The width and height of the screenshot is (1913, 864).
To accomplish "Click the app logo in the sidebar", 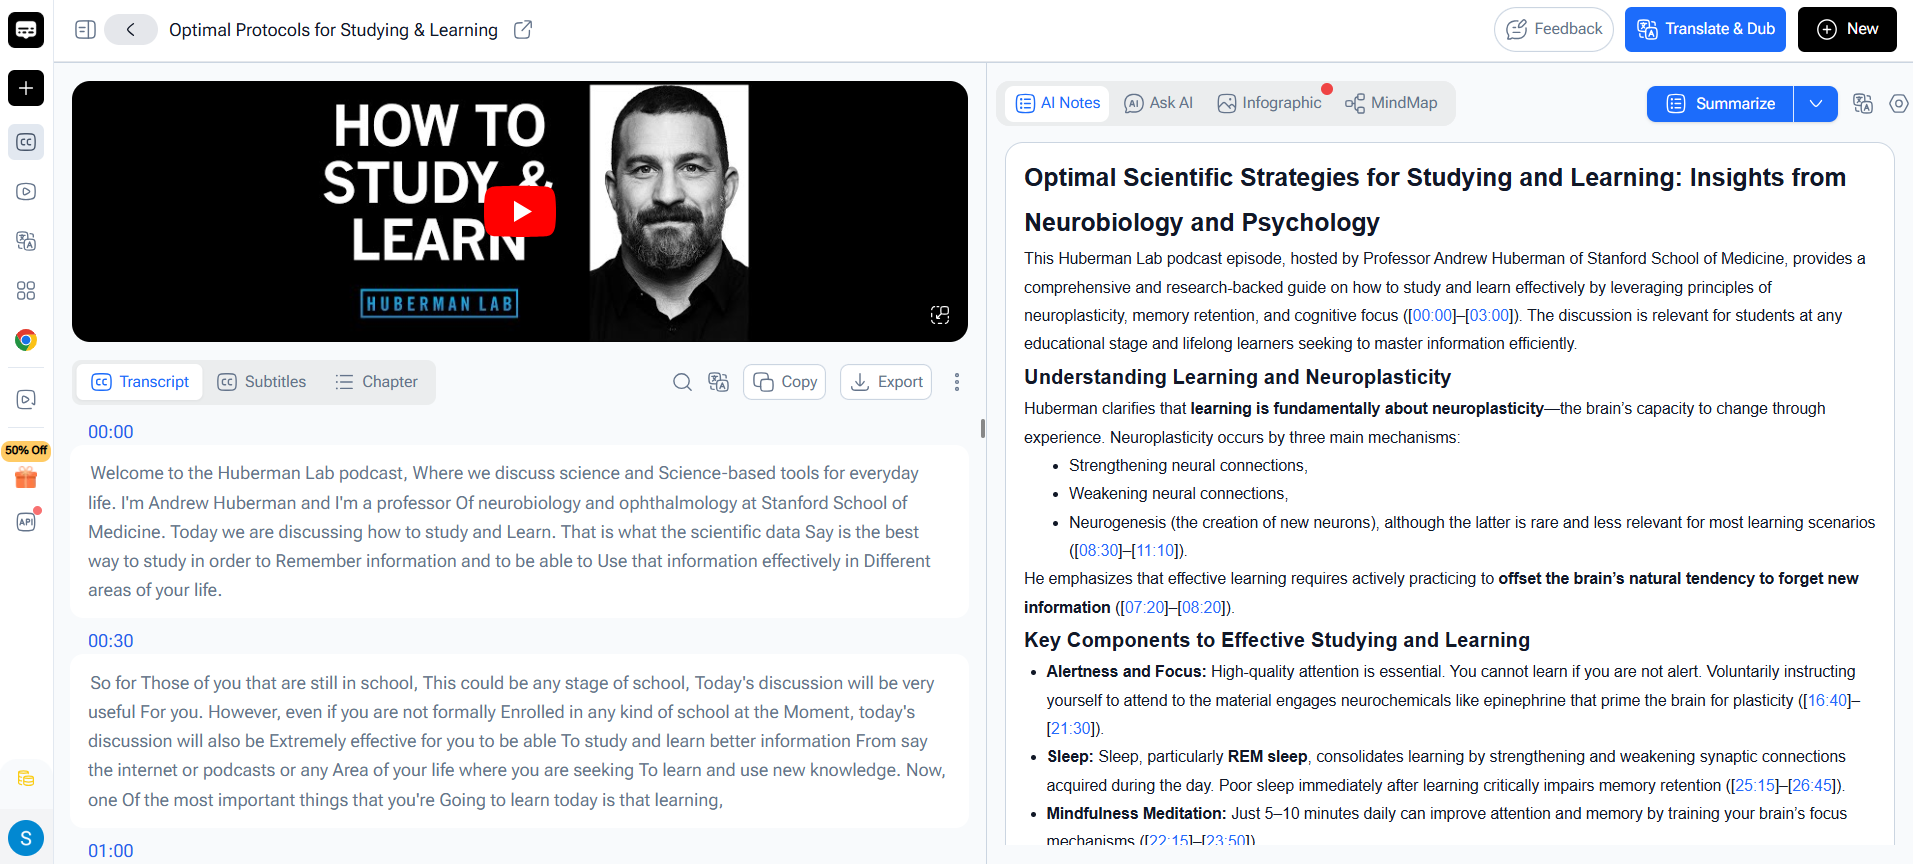I will click(26, 30).
